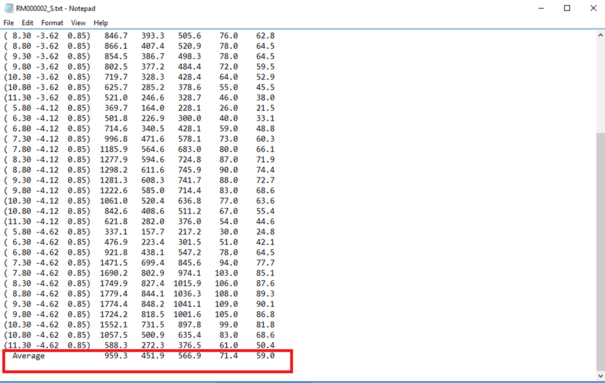The image size is (605, 383).
Task: Click the vertical scrollbar down arrow
Action: [600, 376]
